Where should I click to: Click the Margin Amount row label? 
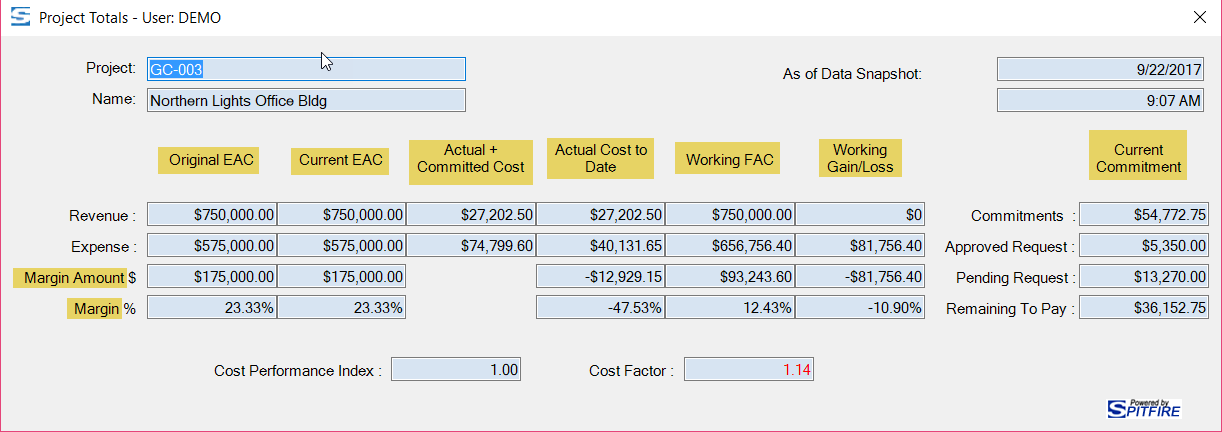tap(70, 278)
